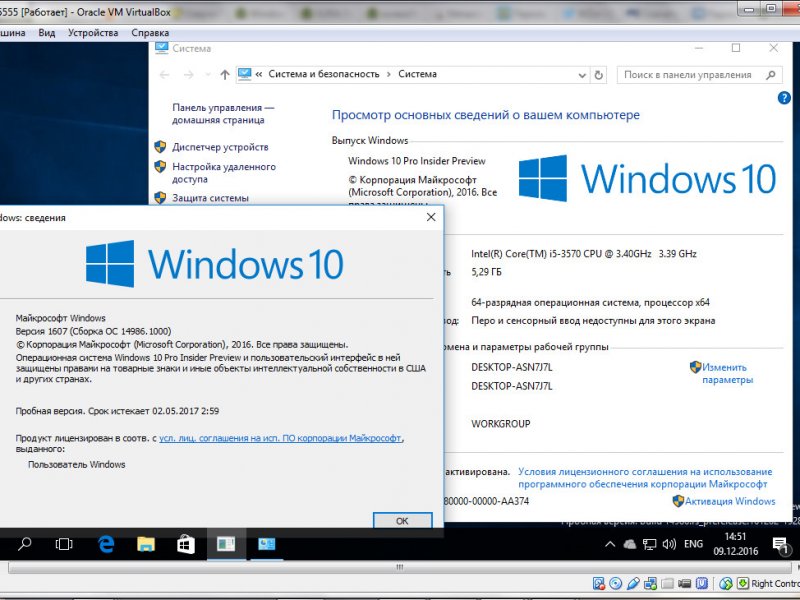Open recent locations dropdown next to forward arrow
Viewport: 800px width, 600px height.
(208, 75)
